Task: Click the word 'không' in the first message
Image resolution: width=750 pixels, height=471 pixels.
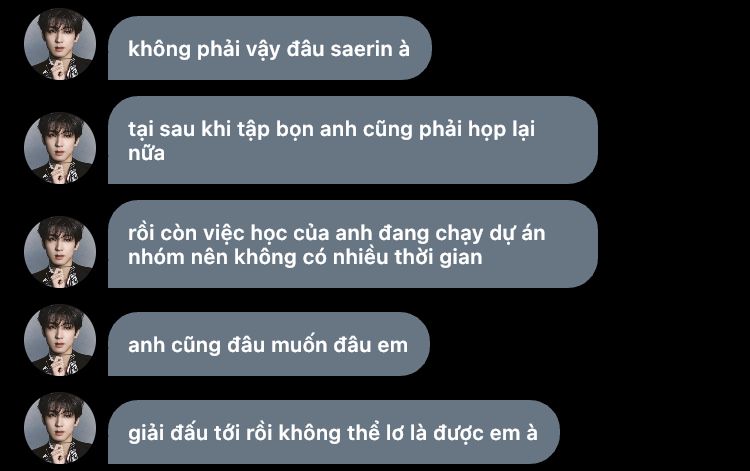Action: [x=160, y=49]
